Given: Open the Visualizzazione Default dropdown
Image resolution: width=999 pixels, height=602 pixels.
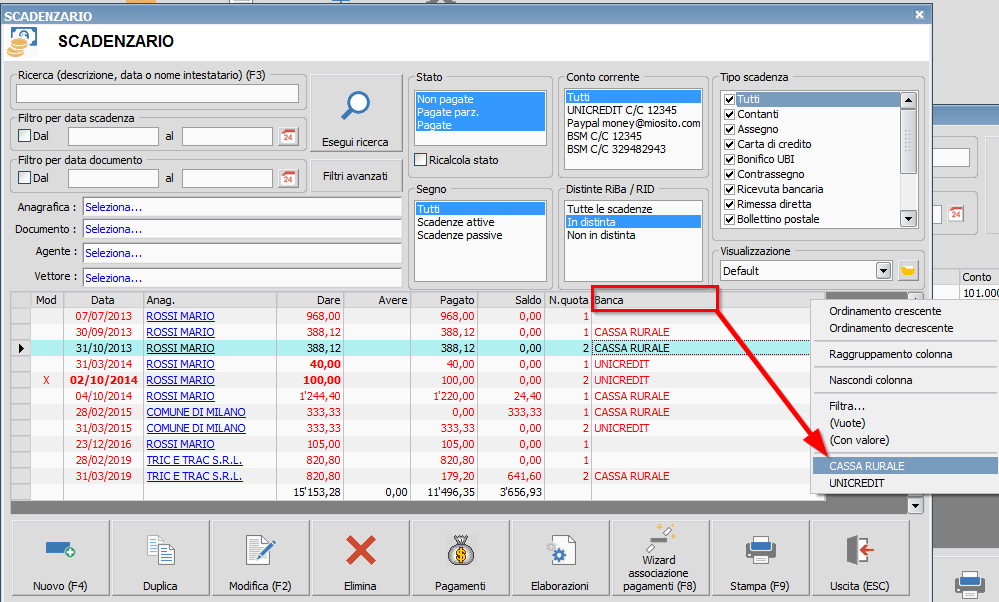Looking at the screenshot, I should [x=883, y=271].
